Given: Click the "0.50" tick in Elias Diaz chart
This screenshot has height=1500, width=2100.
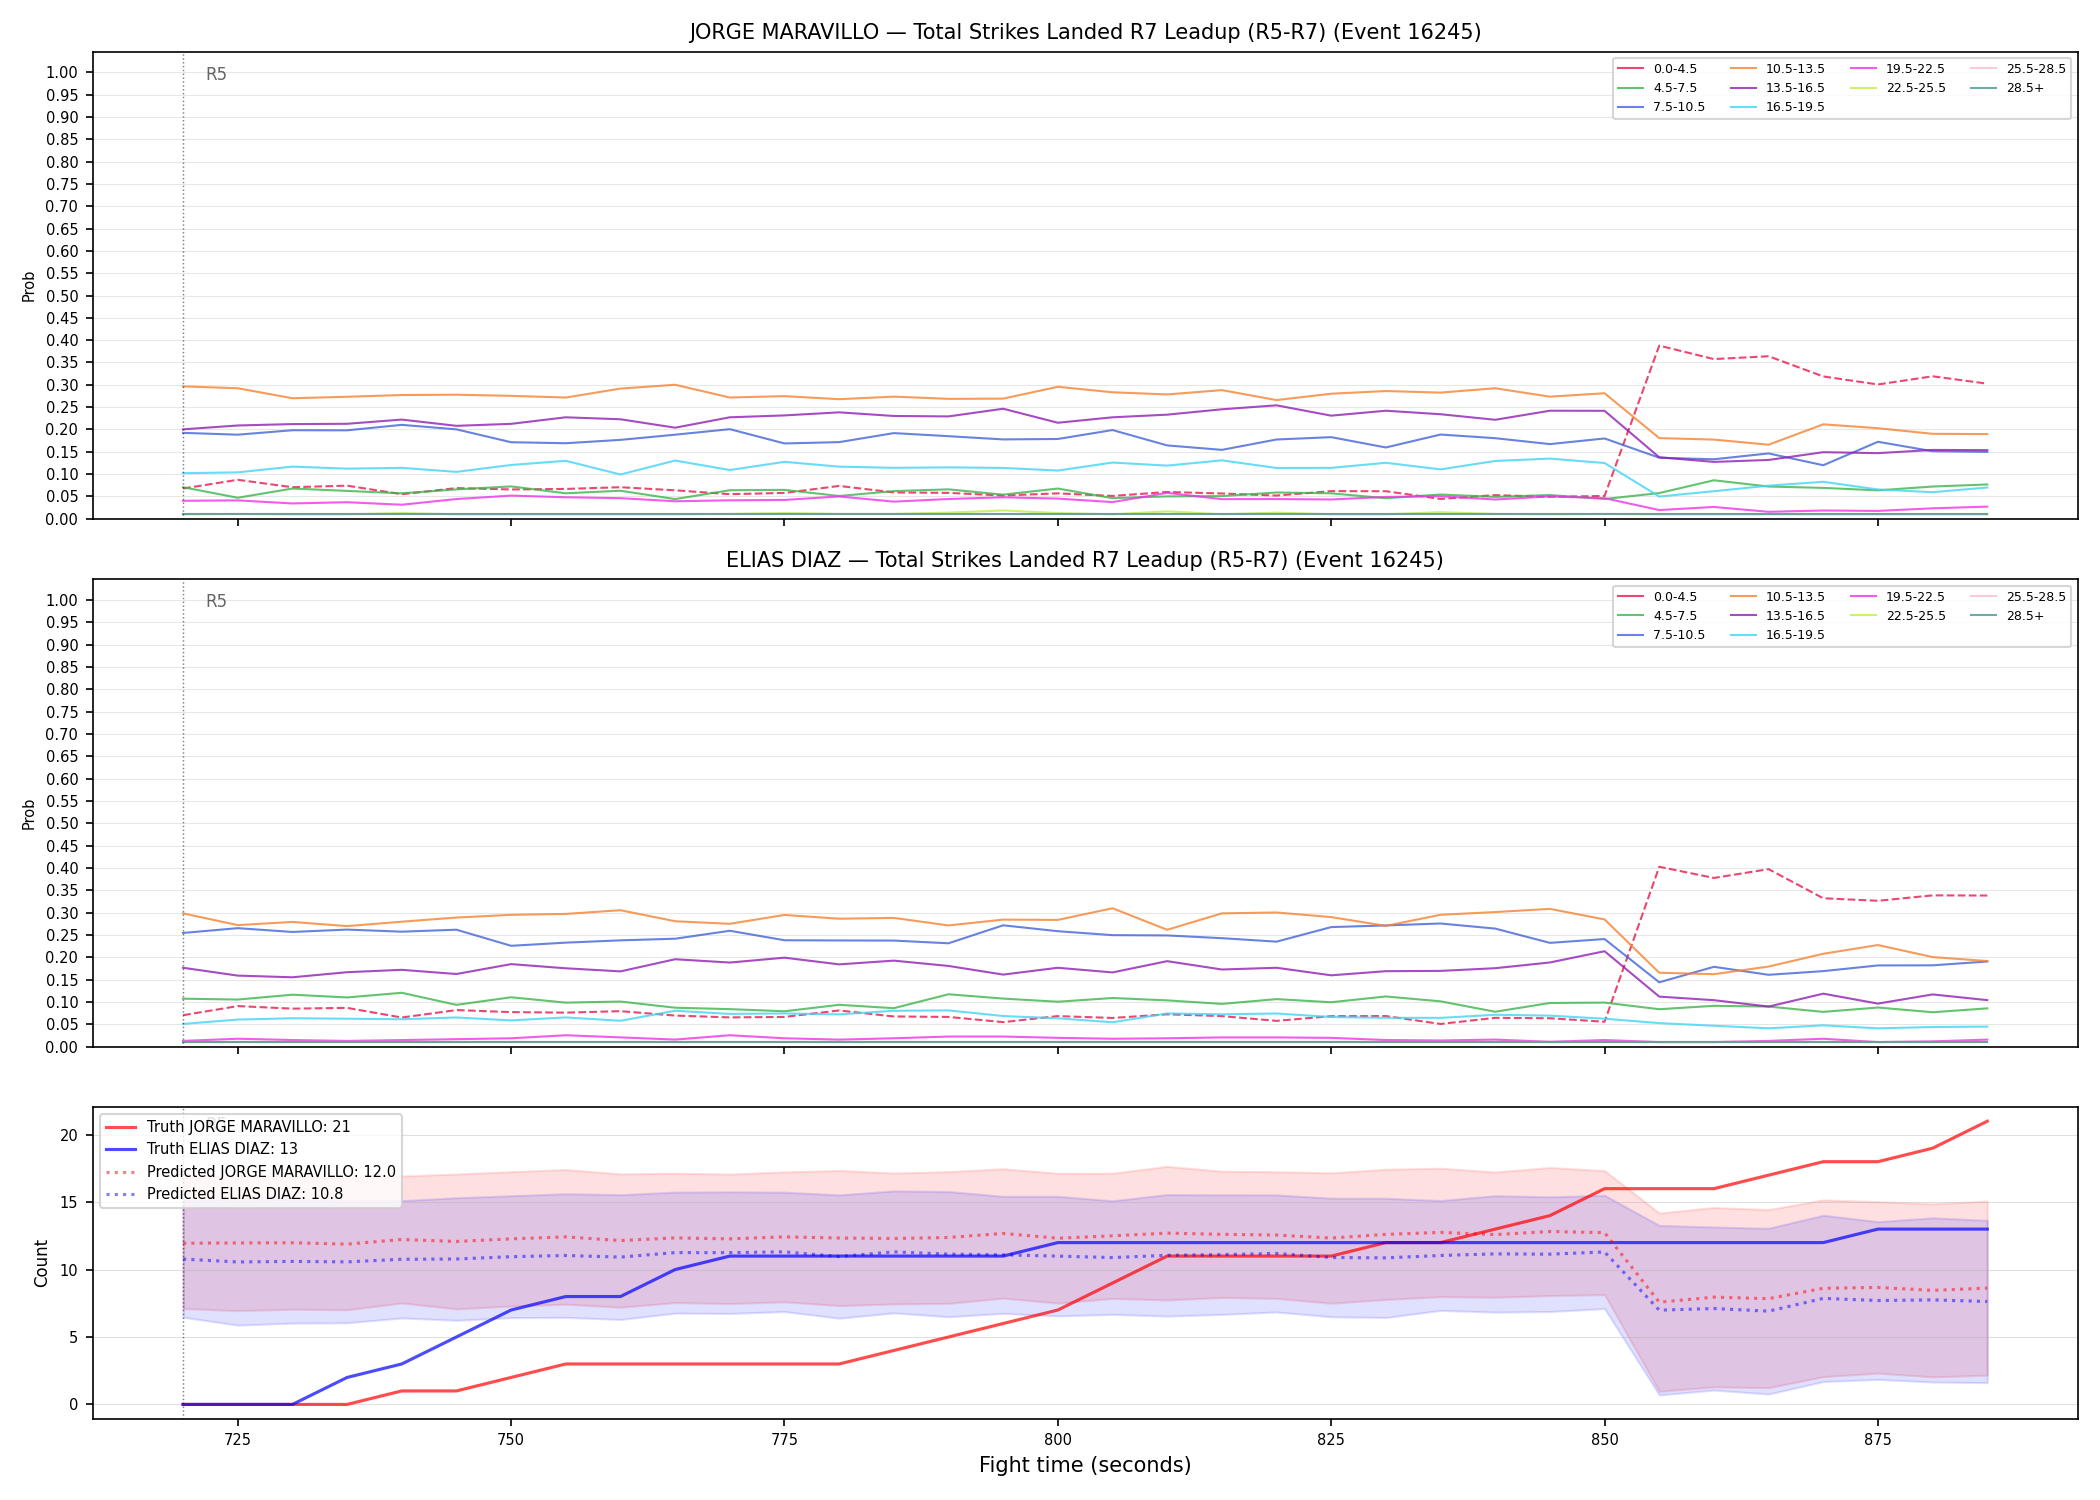Looking at the screenshot, I should coord(62,824).
